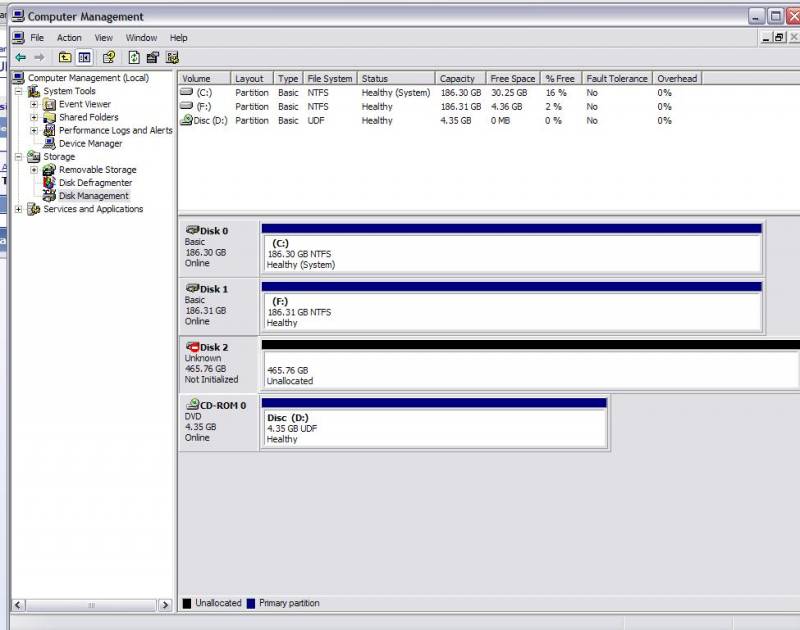Click the (F:) volume drive icon in the list
The height and width of the screenshot is (630, 800).
187,106
